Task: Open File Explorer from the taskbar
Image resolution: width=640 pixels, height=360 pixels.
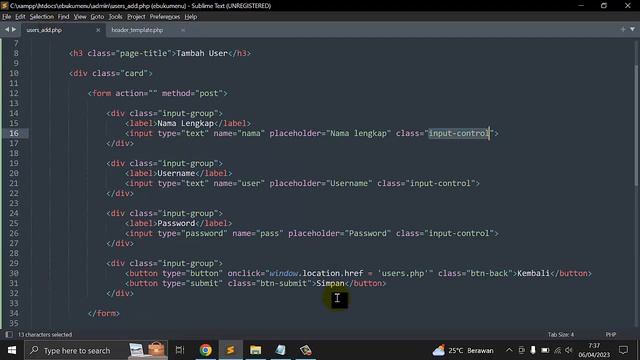Action: click(x=256, y=350)
